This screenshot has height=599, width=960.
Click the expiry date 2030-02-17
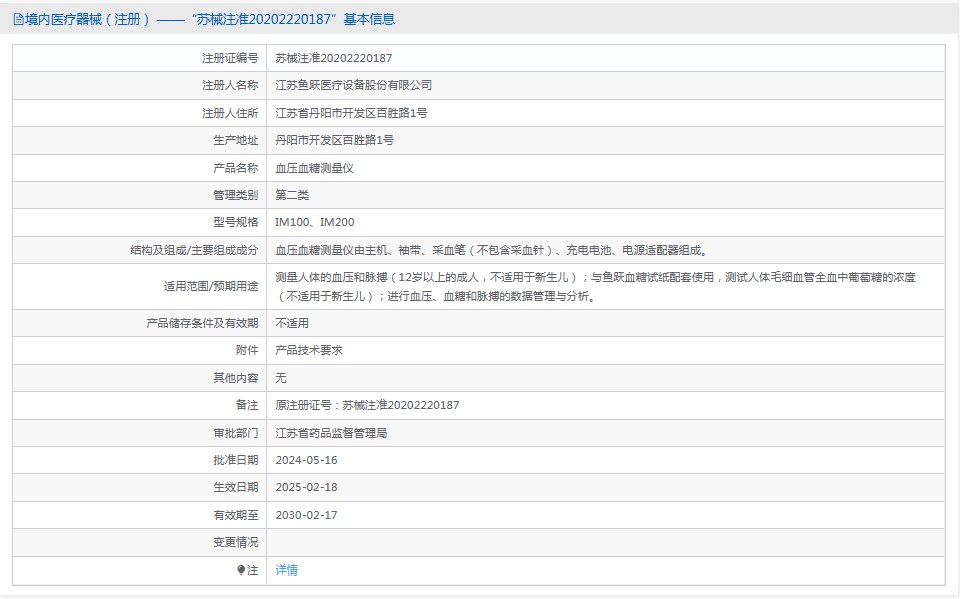[306, 515]
